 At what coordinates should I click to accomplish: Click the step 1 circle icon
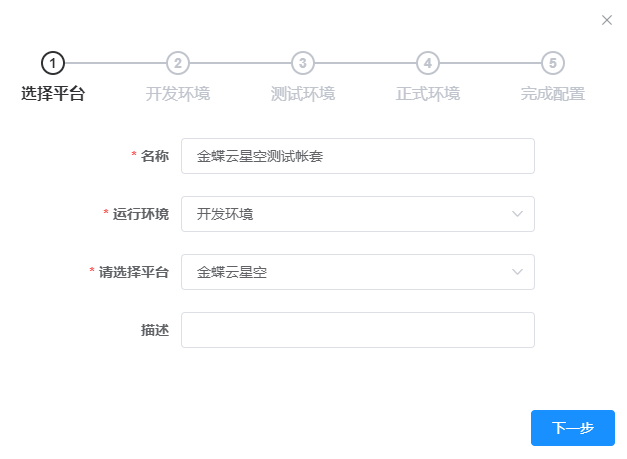point(53,63)
